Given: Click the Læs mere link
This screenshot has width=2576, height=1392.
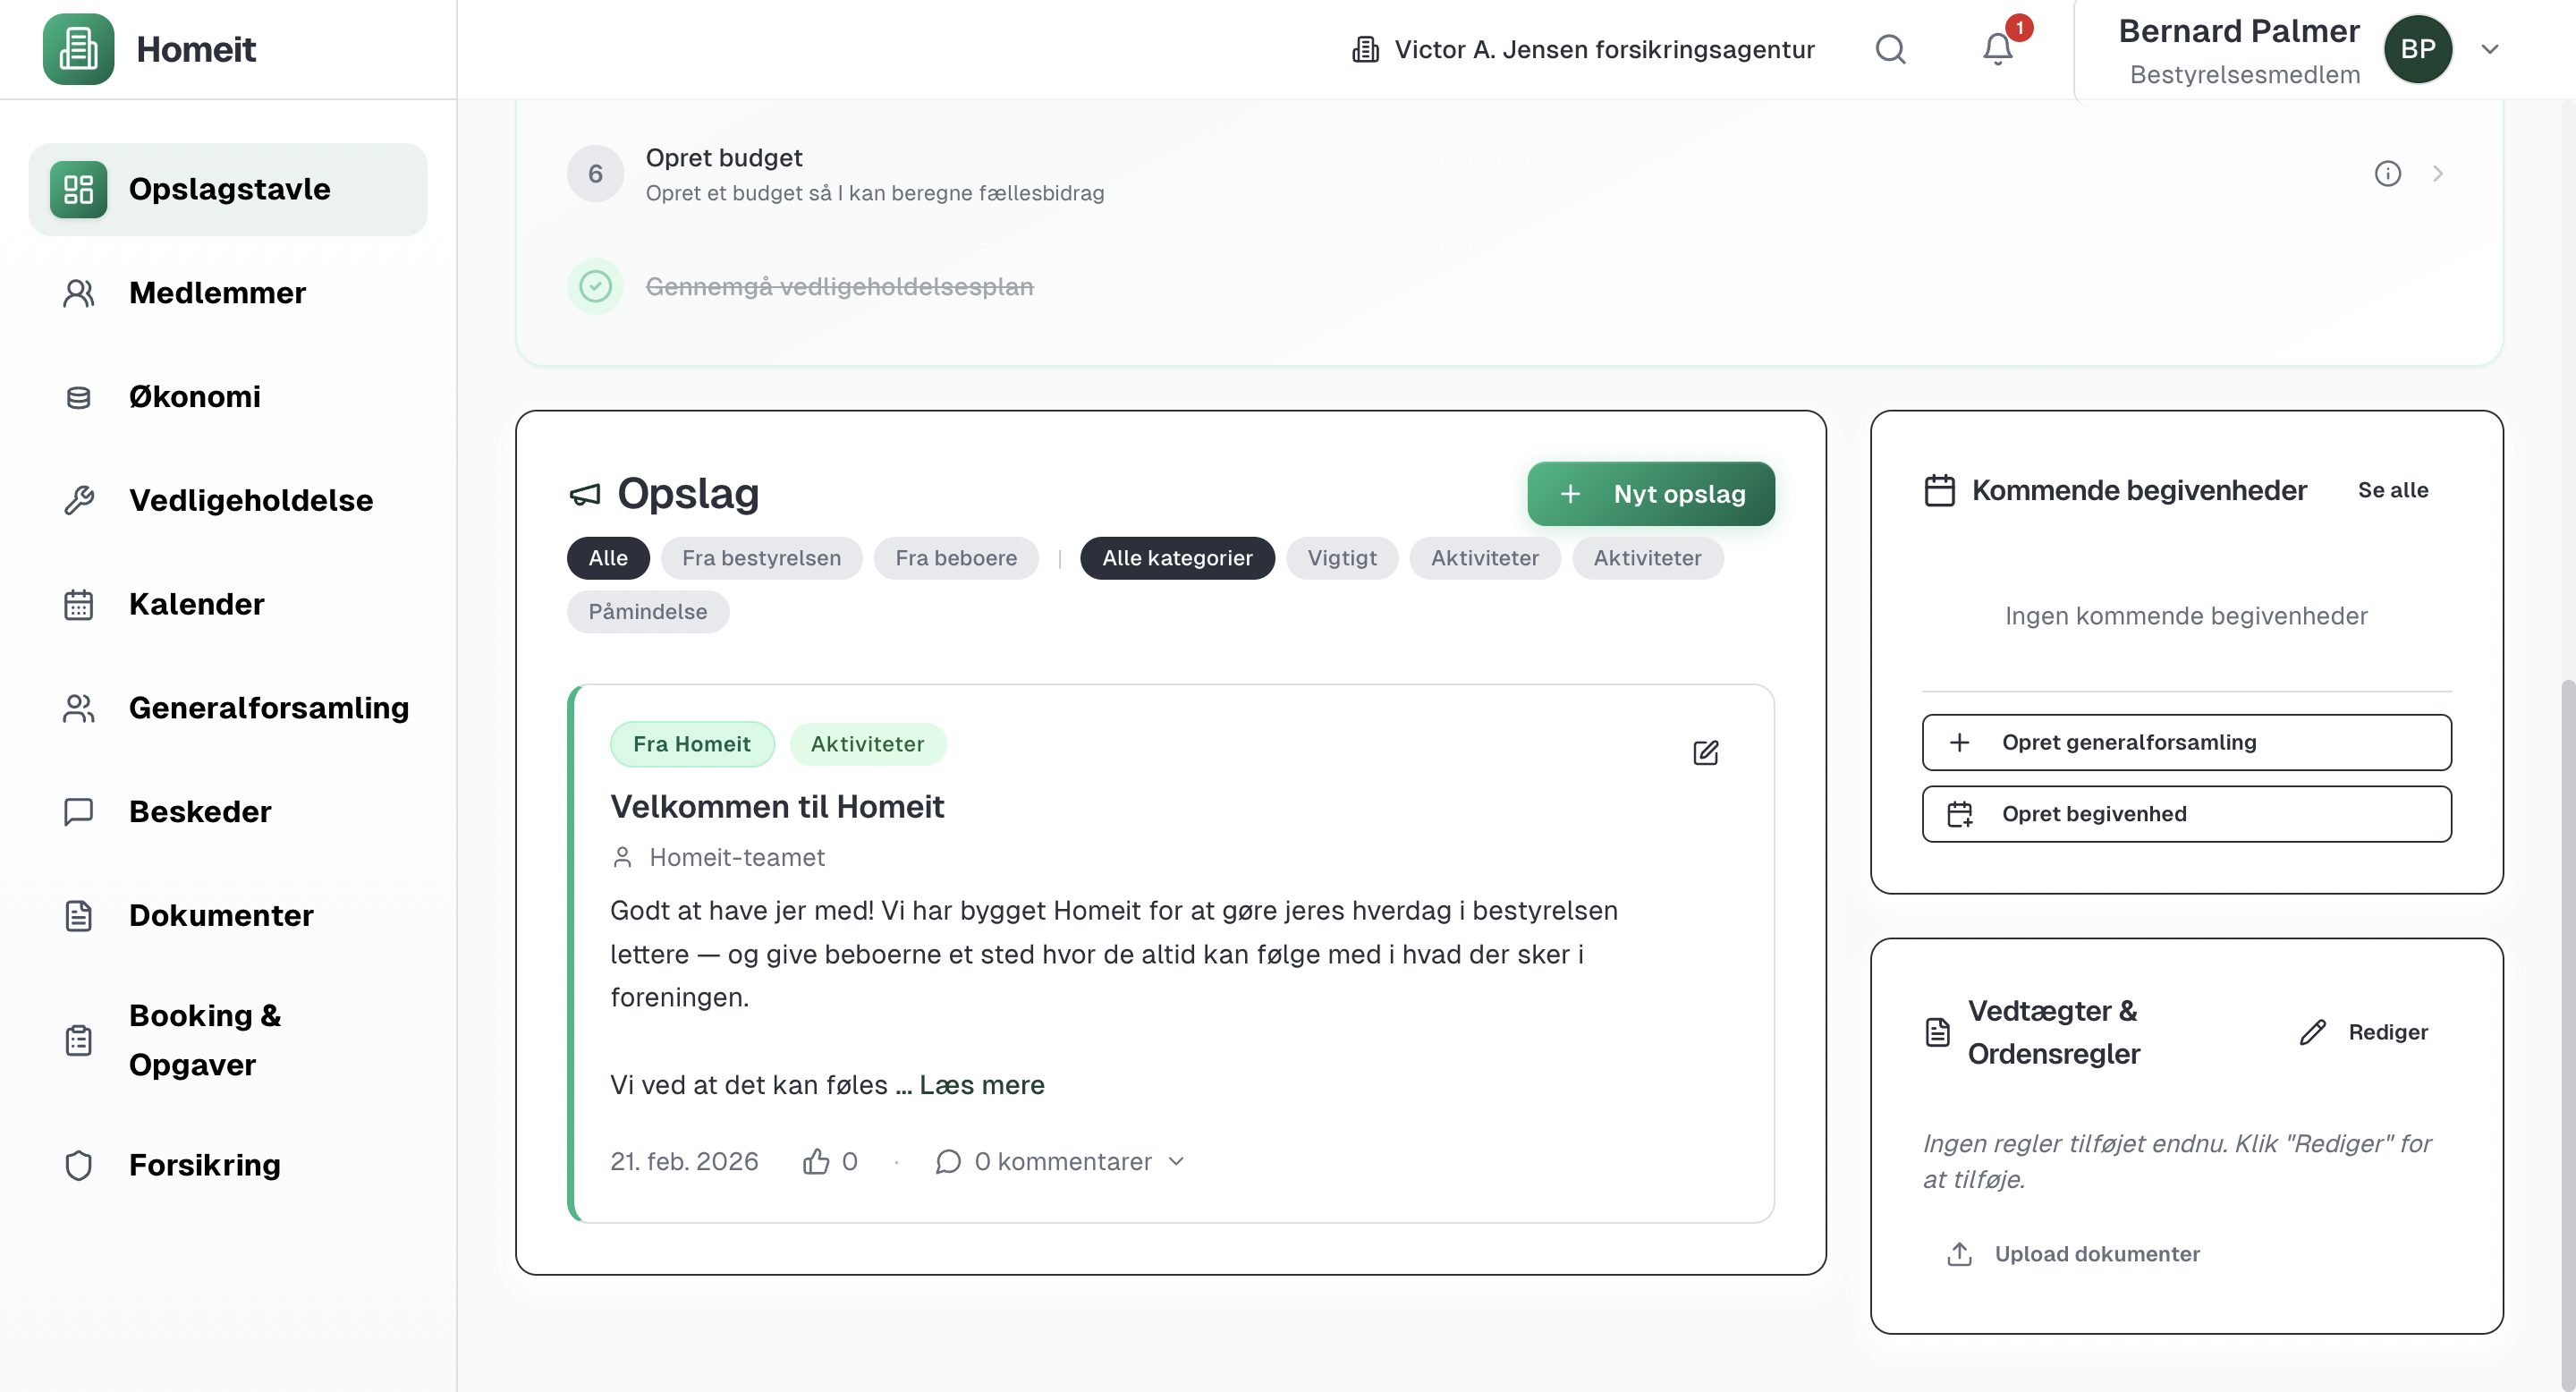Looking at the screenshot, I should pos(981,1085).
